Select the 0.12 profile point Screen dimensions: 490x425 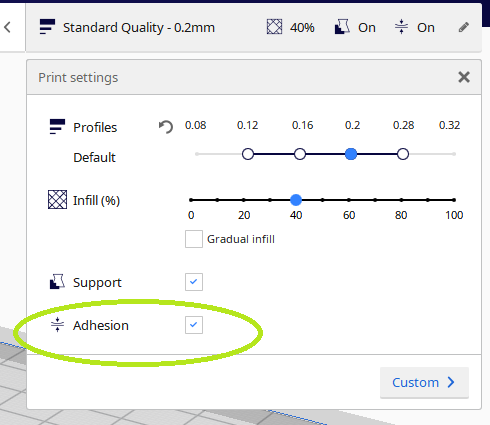tap(248, 154)
